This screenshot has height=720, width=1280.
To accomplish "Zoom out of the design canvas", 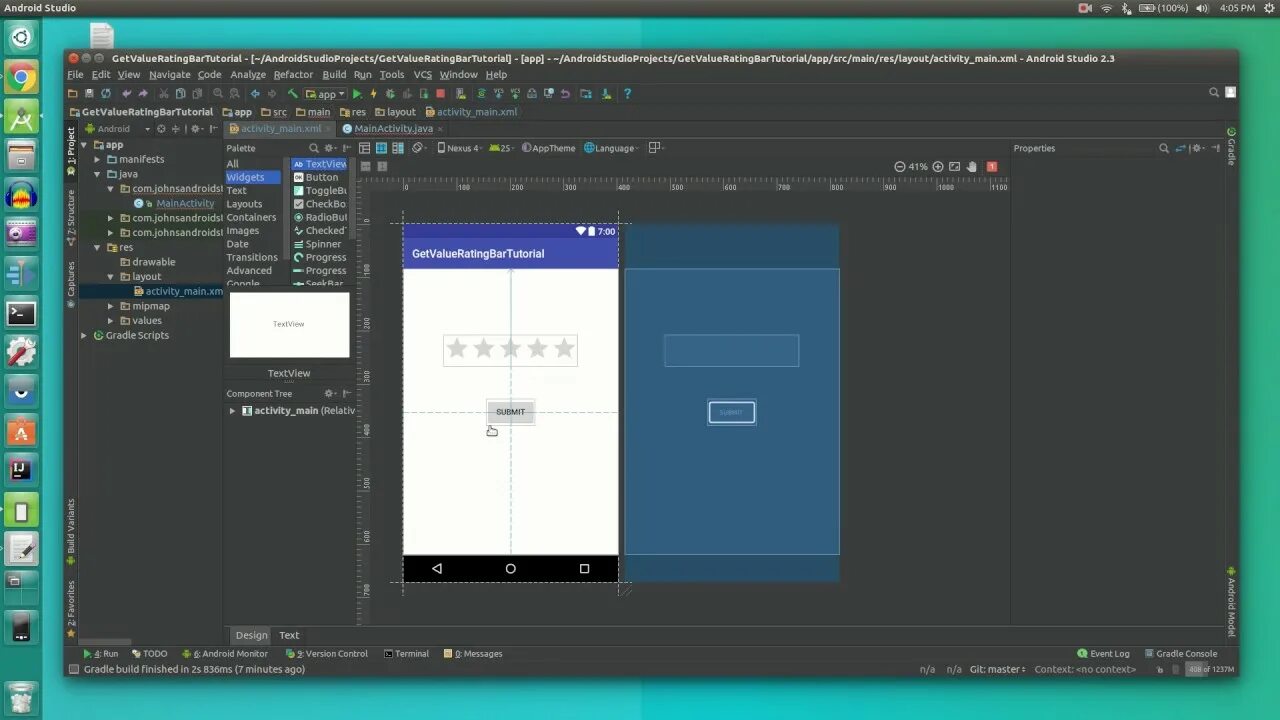I will tap(900, 167).
